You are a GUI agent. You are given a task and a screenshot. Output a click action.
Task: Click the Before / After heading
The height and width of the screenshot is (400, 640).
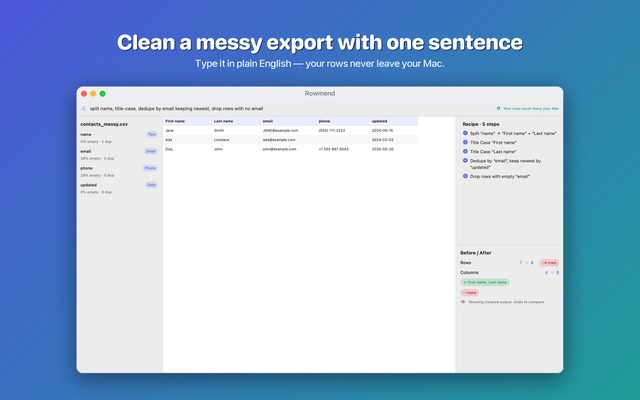[476, 253]
